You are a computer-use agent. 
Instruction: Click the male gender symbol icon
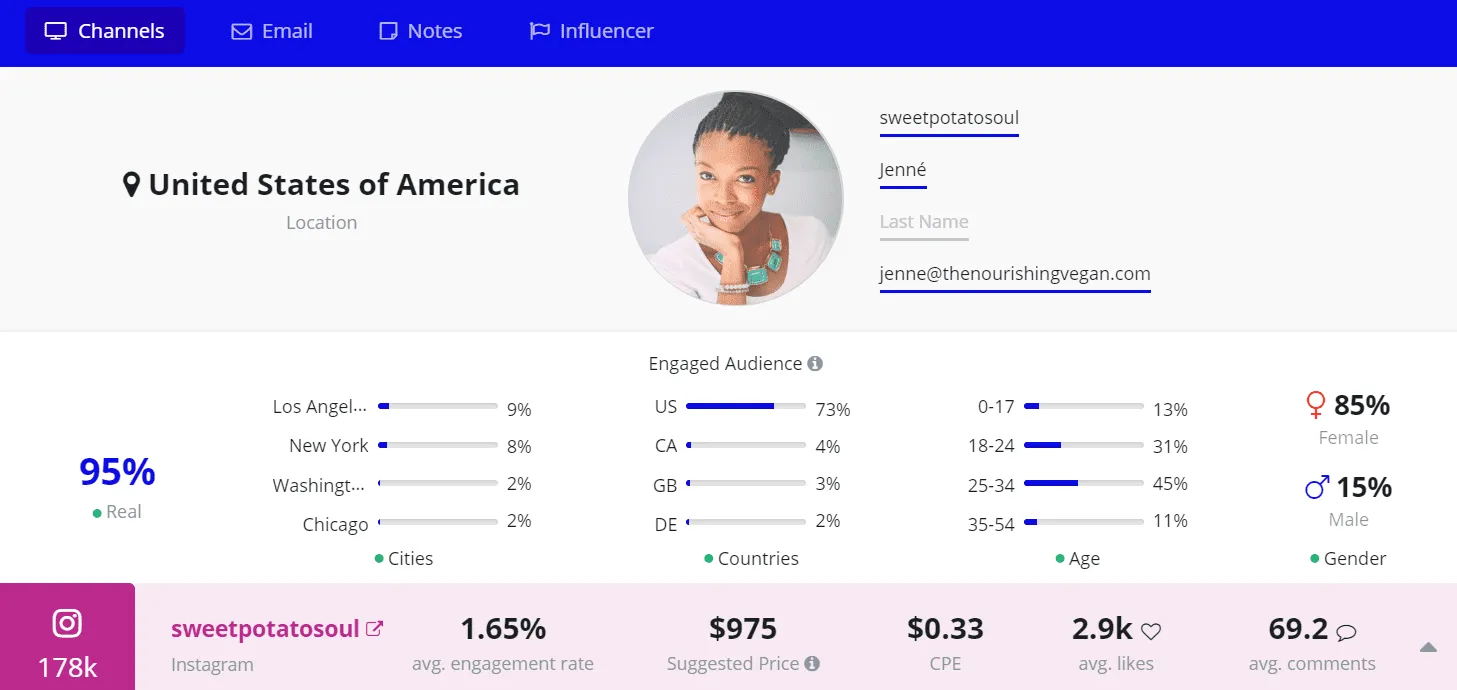[x=1317, y=487]
